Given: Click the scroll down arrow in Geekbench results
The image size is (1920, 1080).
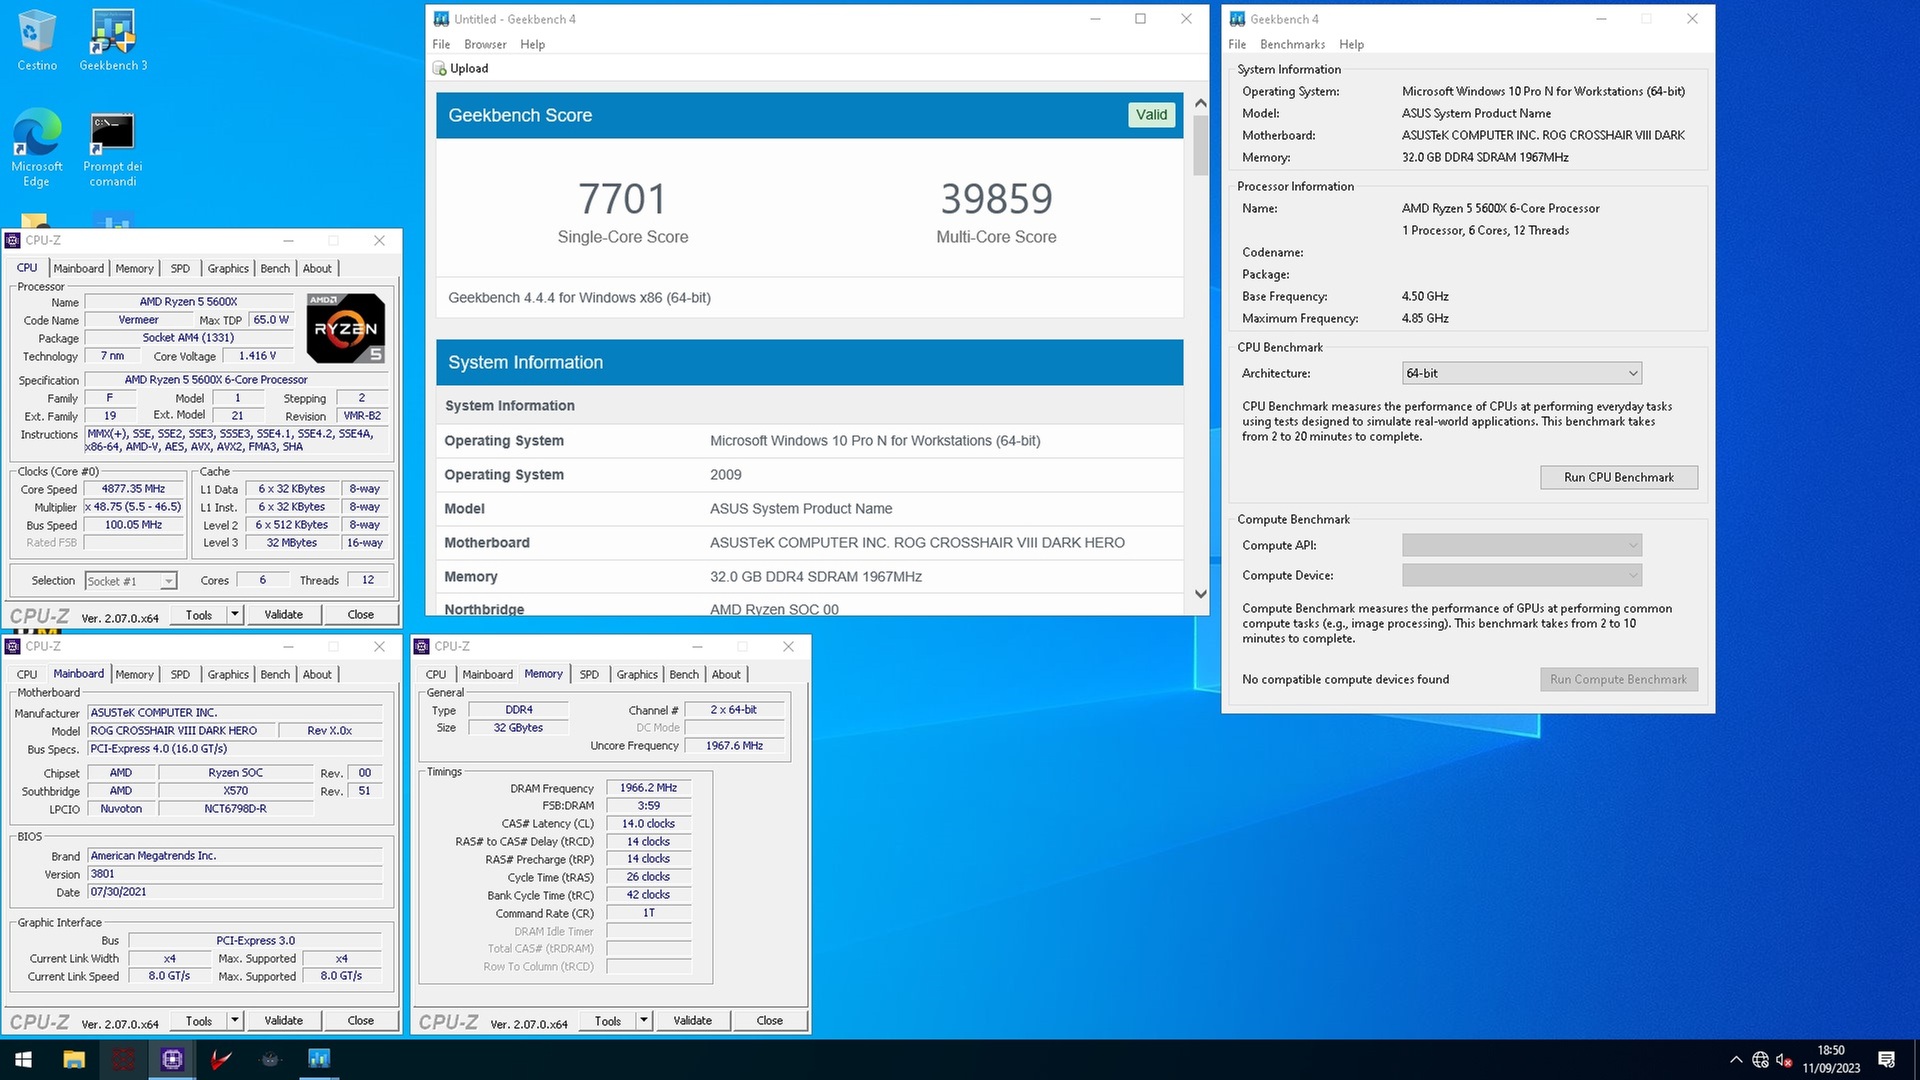Looking at the screenshot, I should pos(1201,594).
